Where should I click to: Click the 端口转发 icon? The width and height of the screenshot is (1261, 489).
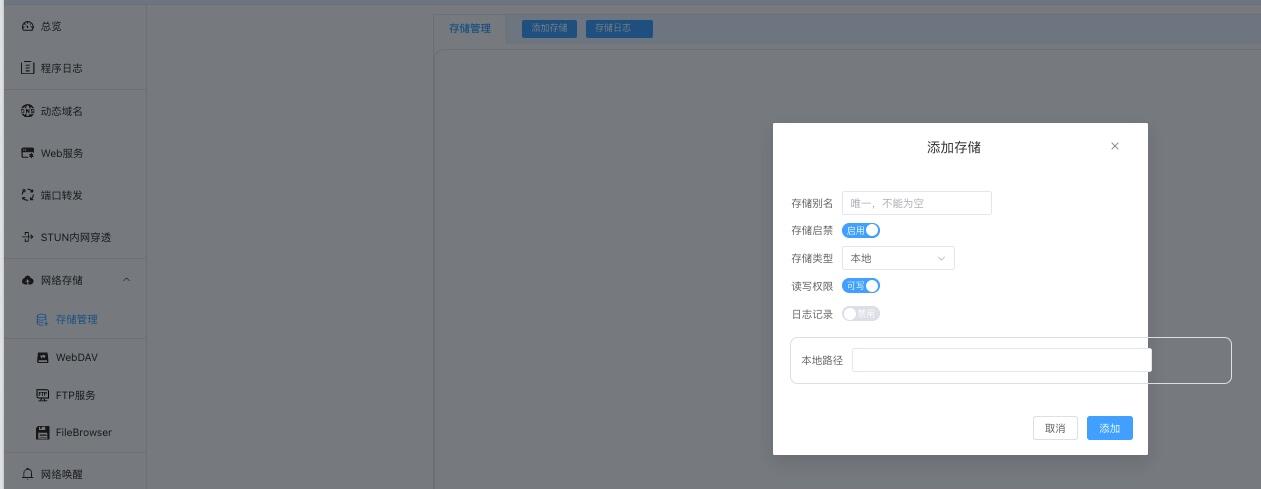(28, 195)
